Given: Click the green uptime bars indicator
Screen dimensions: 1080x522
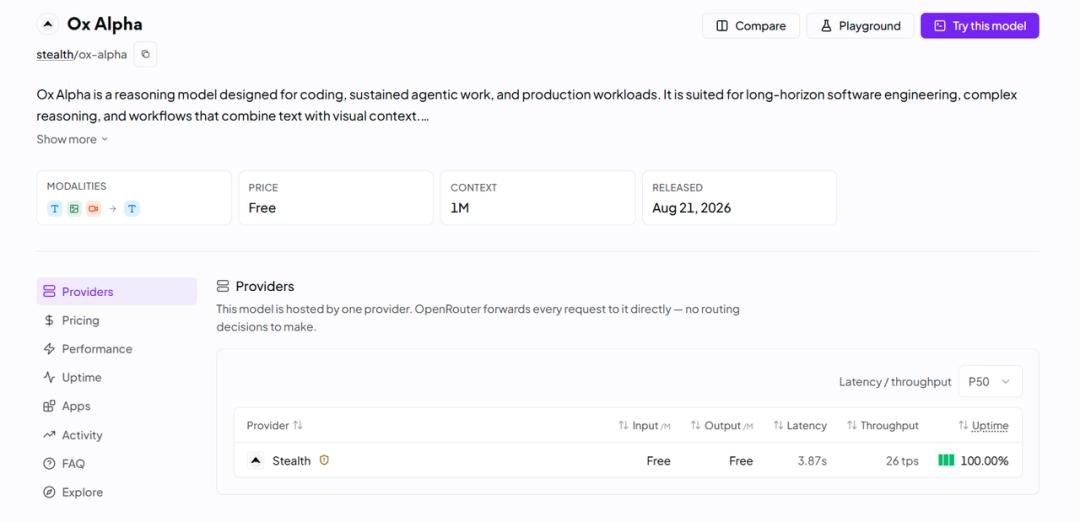Looking at the screenshot, I should click(x=946, y=460).
